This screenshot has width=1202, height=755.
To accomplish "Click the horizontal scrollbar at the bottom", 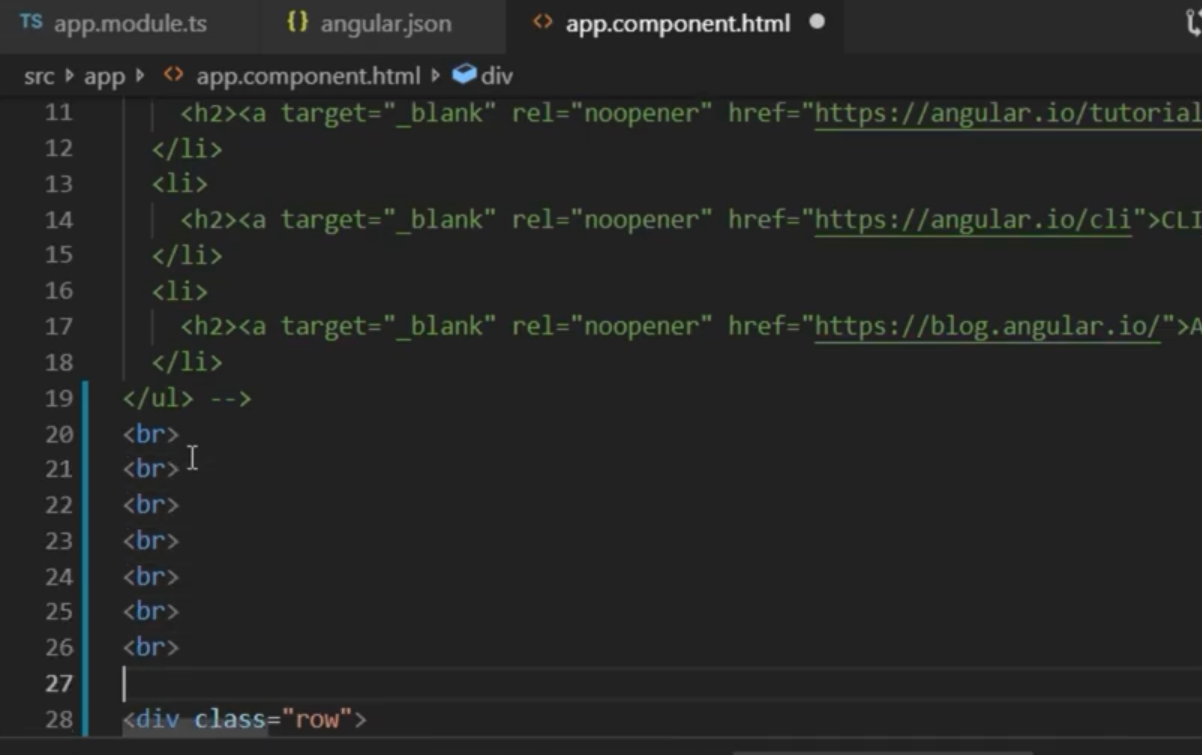I will tap(967, 751).
